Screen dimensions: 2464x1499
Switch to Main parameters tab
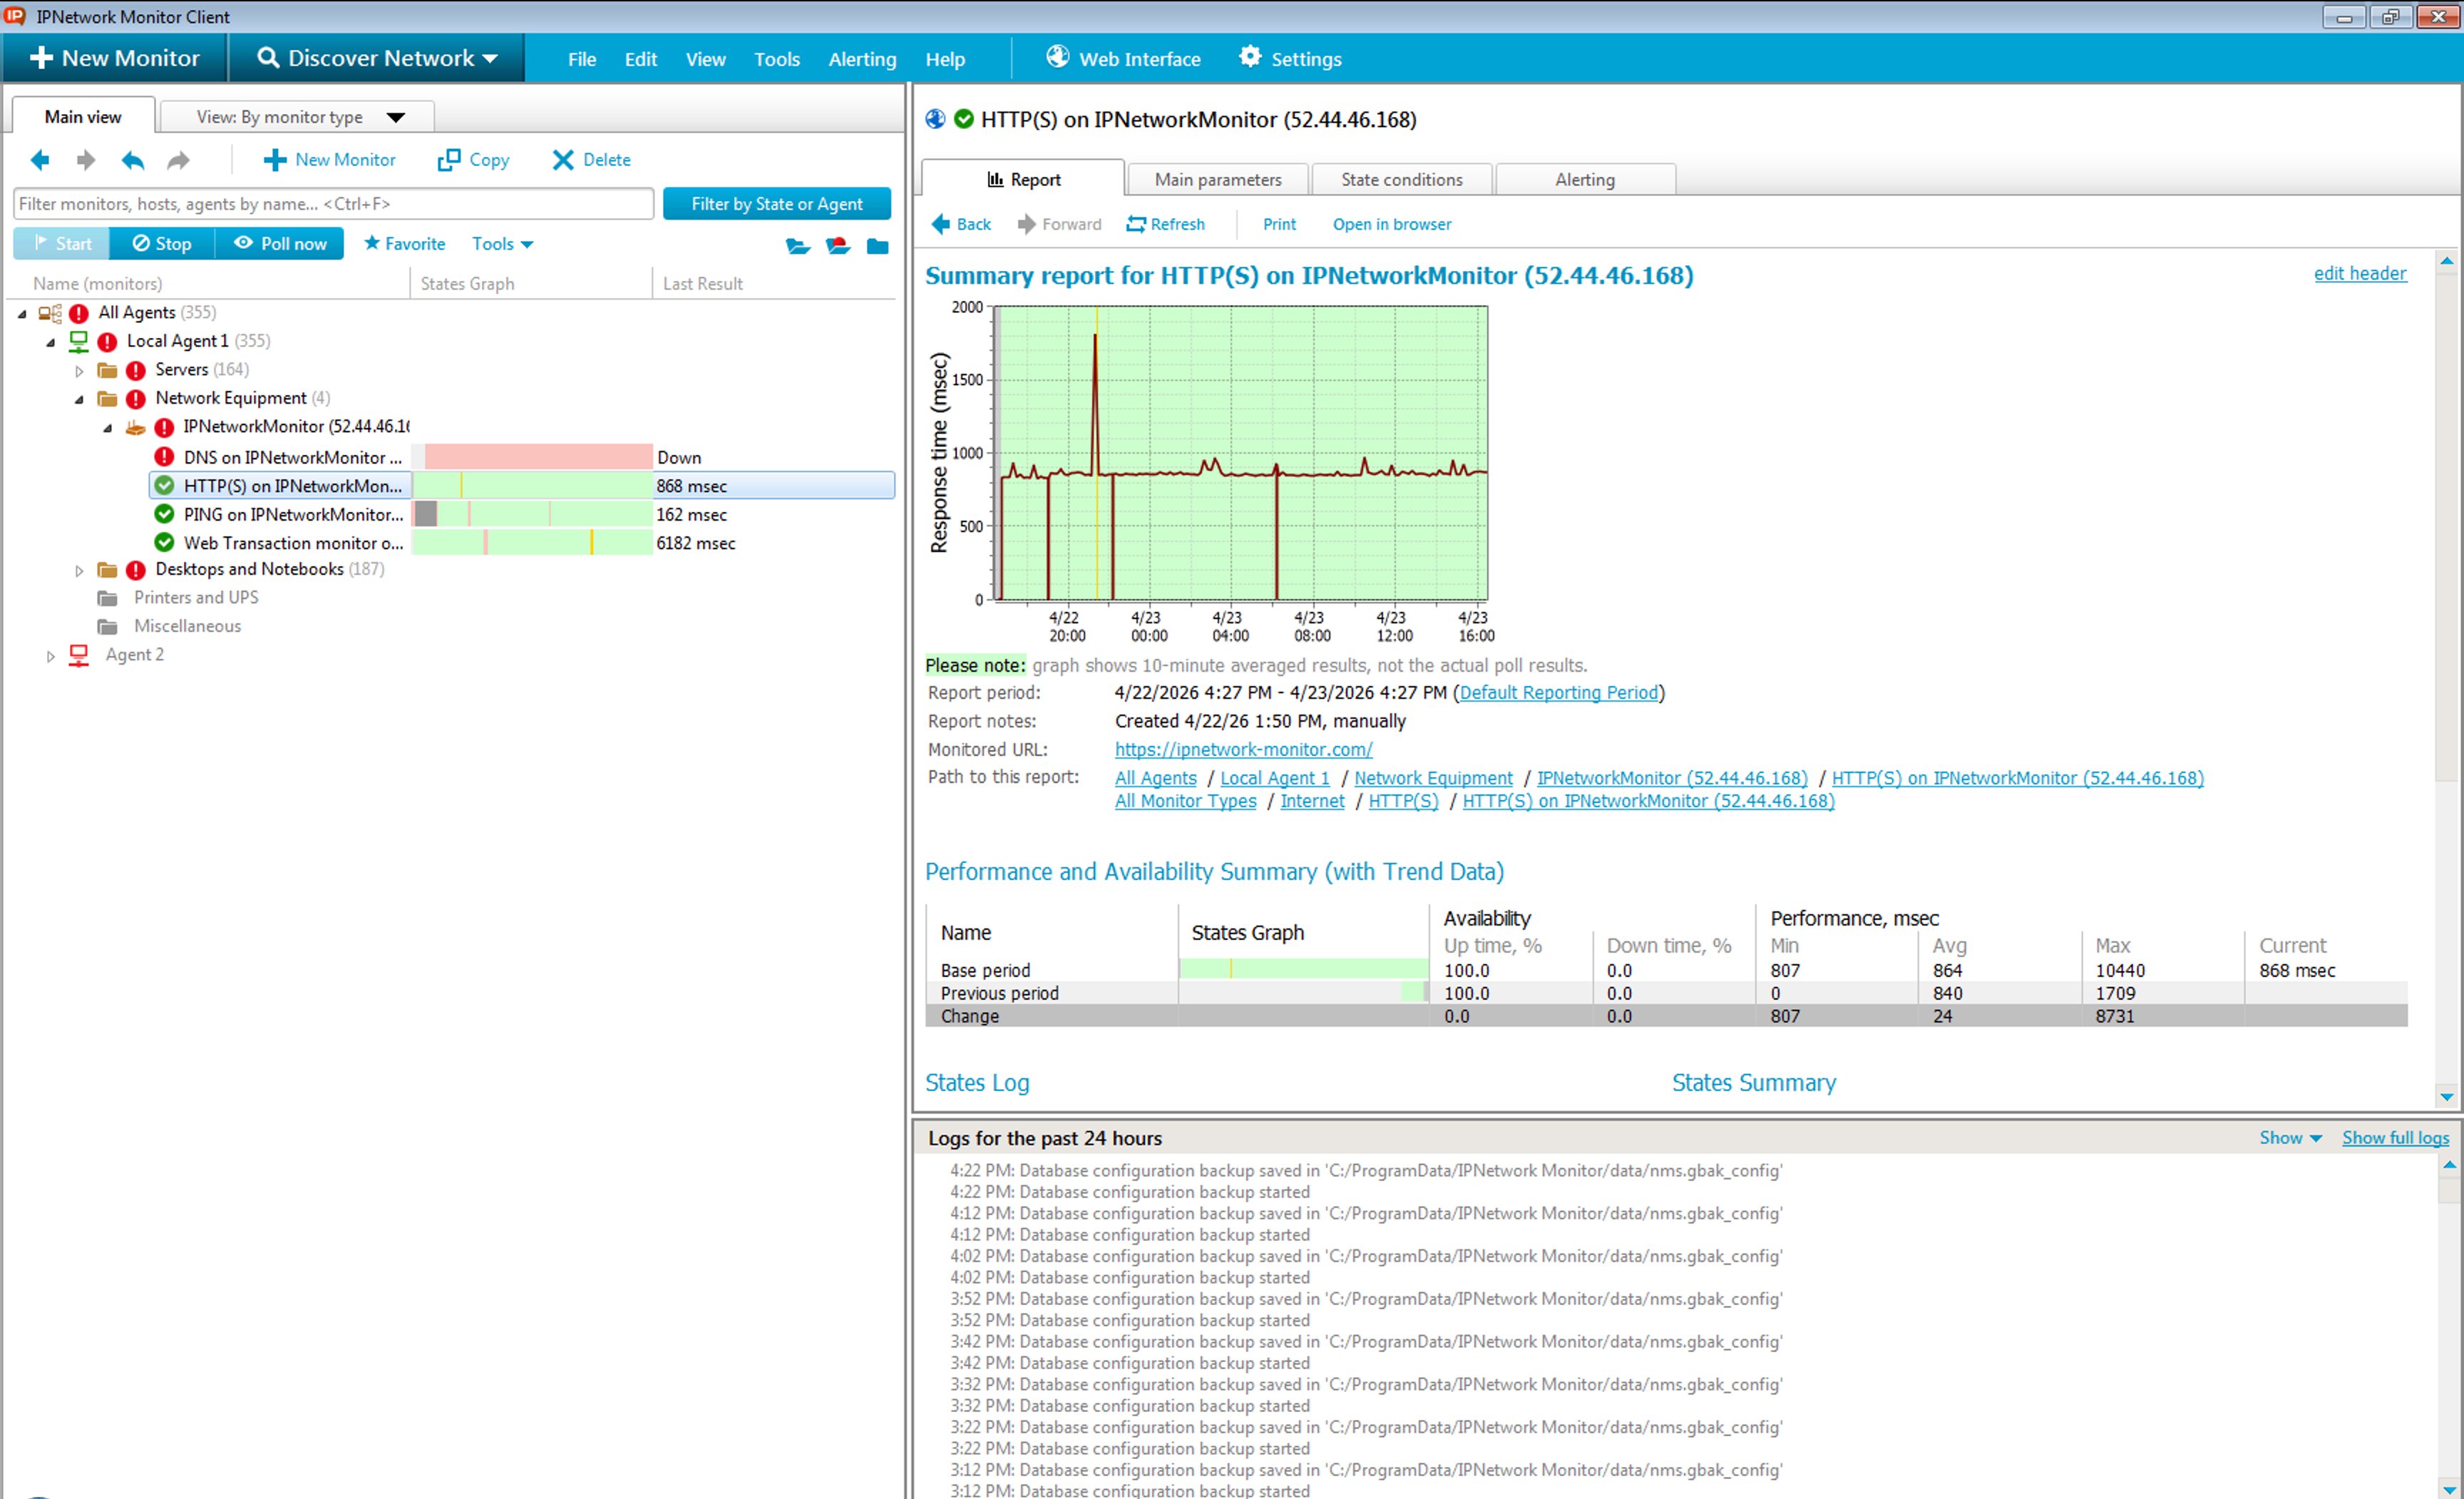pyautogui.click(x=1217, y=179)
